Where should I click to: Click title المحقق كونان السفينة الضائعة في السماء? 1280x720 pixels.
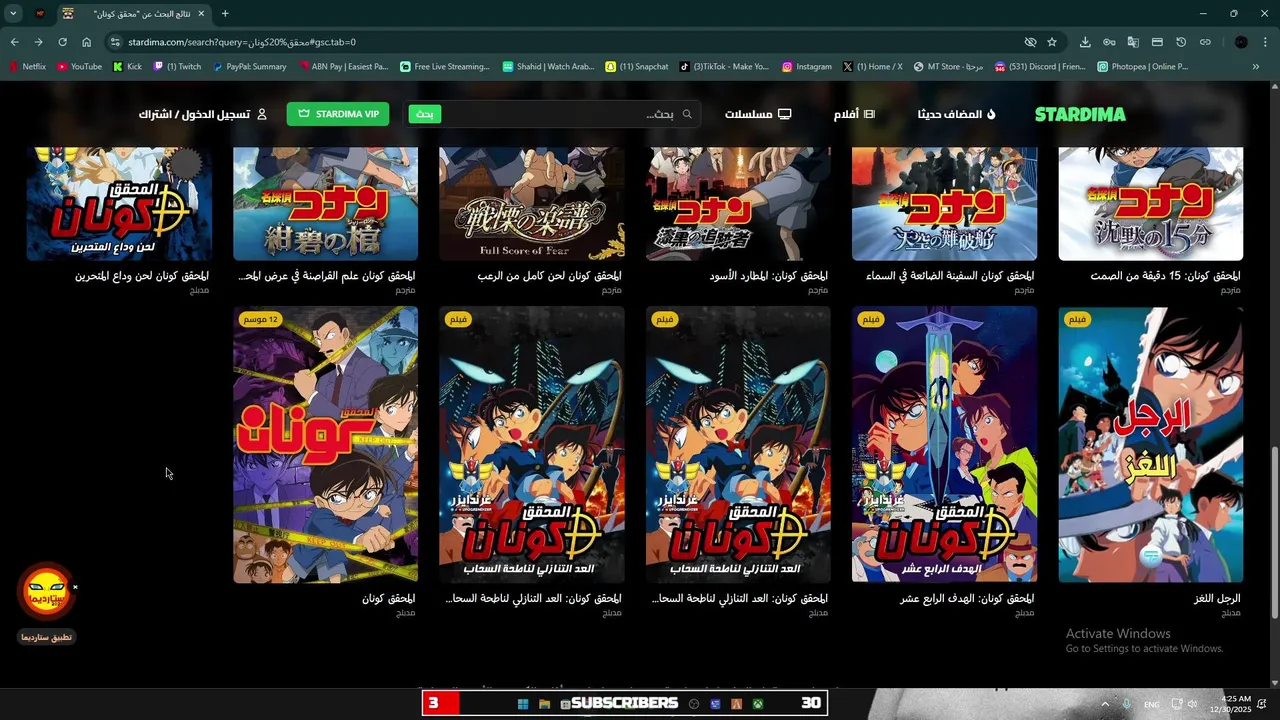pos(950,276)
